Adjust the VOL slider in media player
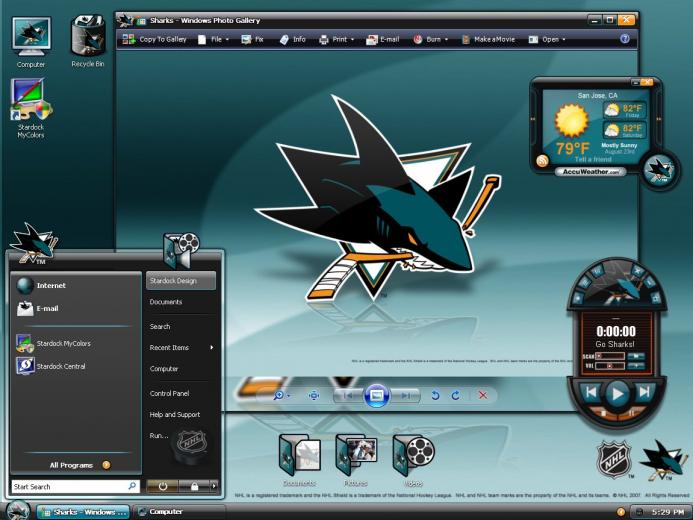Viewport: 693px width, 520px height. pyautogui.click(x=610, y=366)
